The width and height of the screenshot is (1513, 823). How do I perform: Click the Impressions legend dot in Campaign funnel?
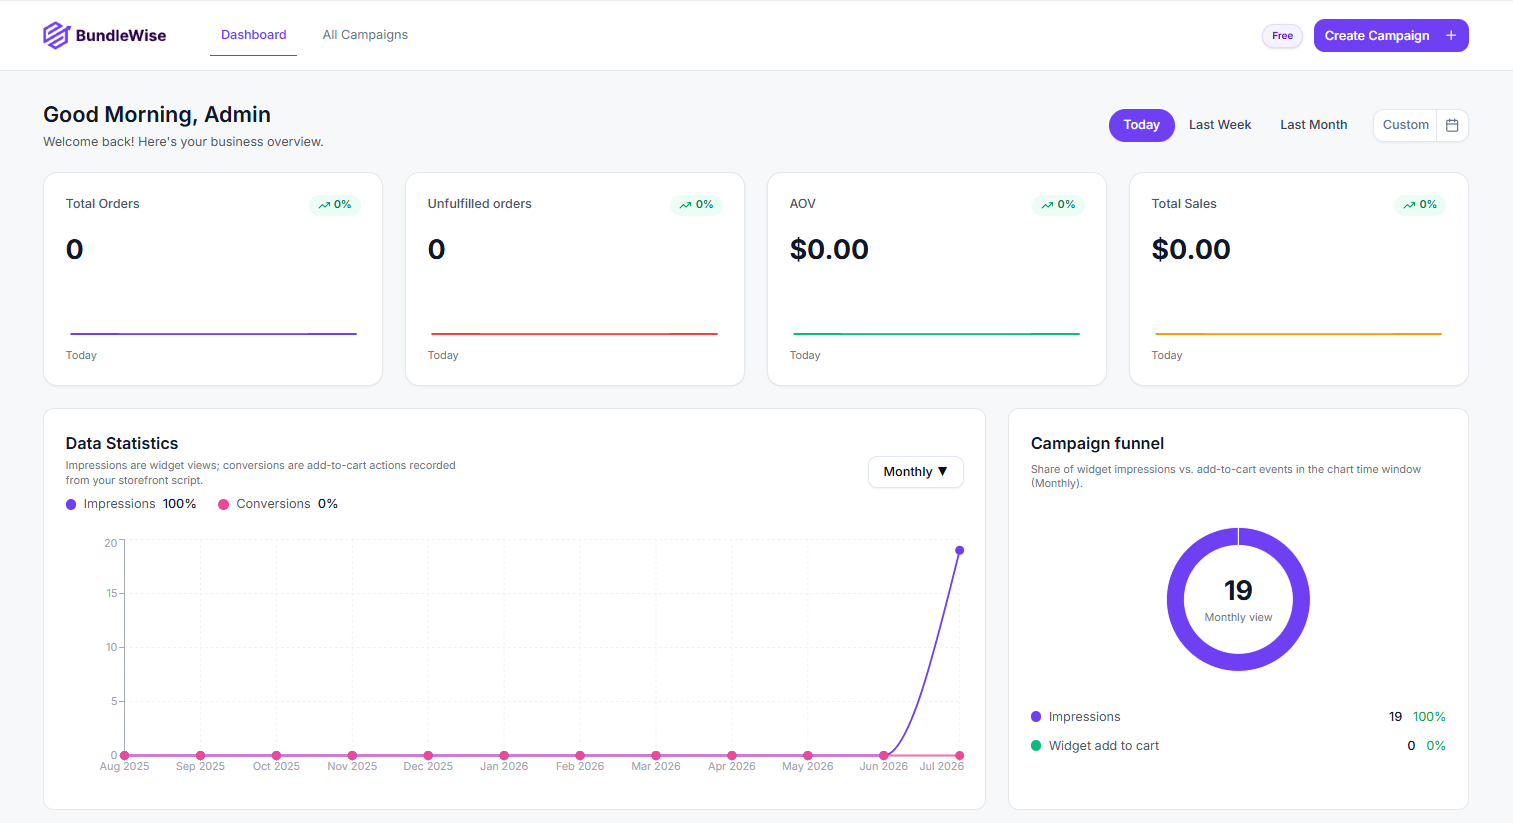click(x=1036, y=717)
